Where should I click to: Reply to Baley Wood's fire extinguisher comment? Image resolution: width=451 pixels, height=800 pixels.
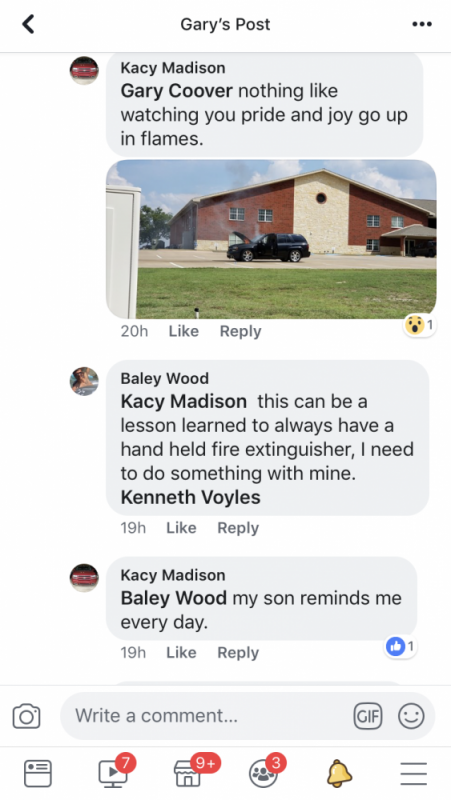tap(238, 528)
